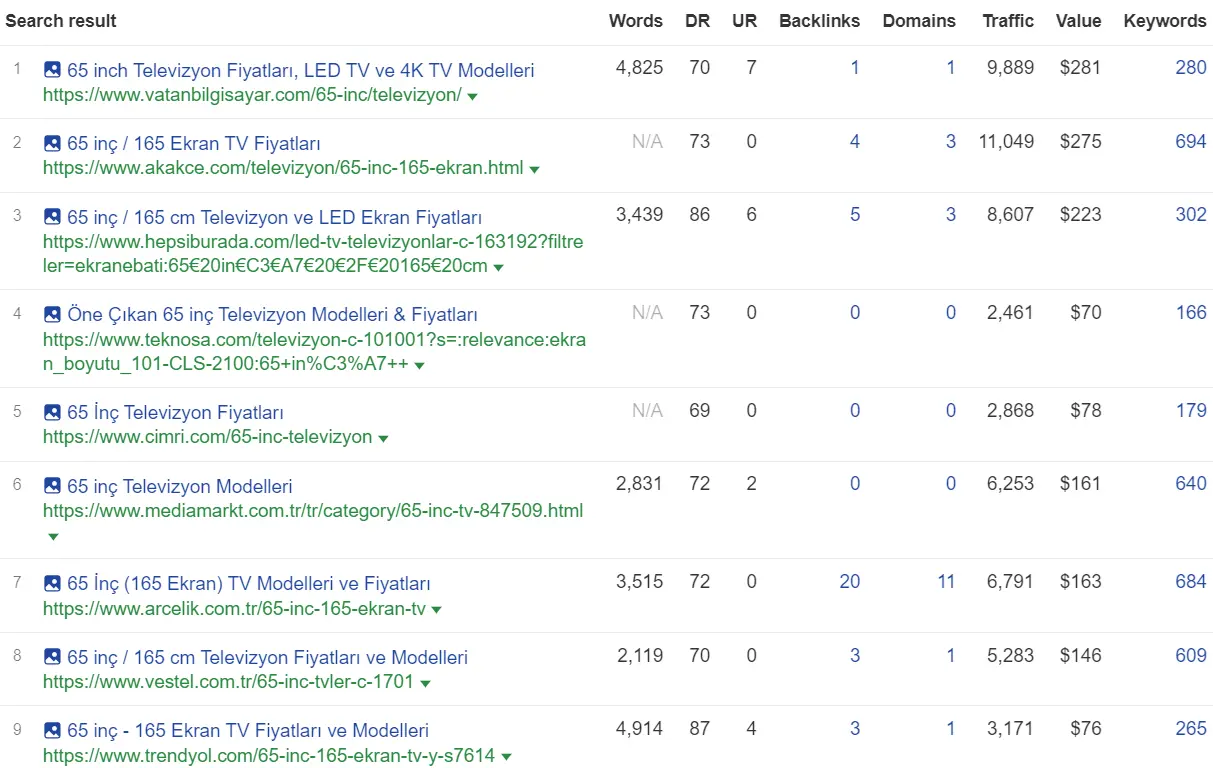Click the image icon in the cimri result row
The image size is (1213, 768).
pyautogui.click(x=52, y=412)
